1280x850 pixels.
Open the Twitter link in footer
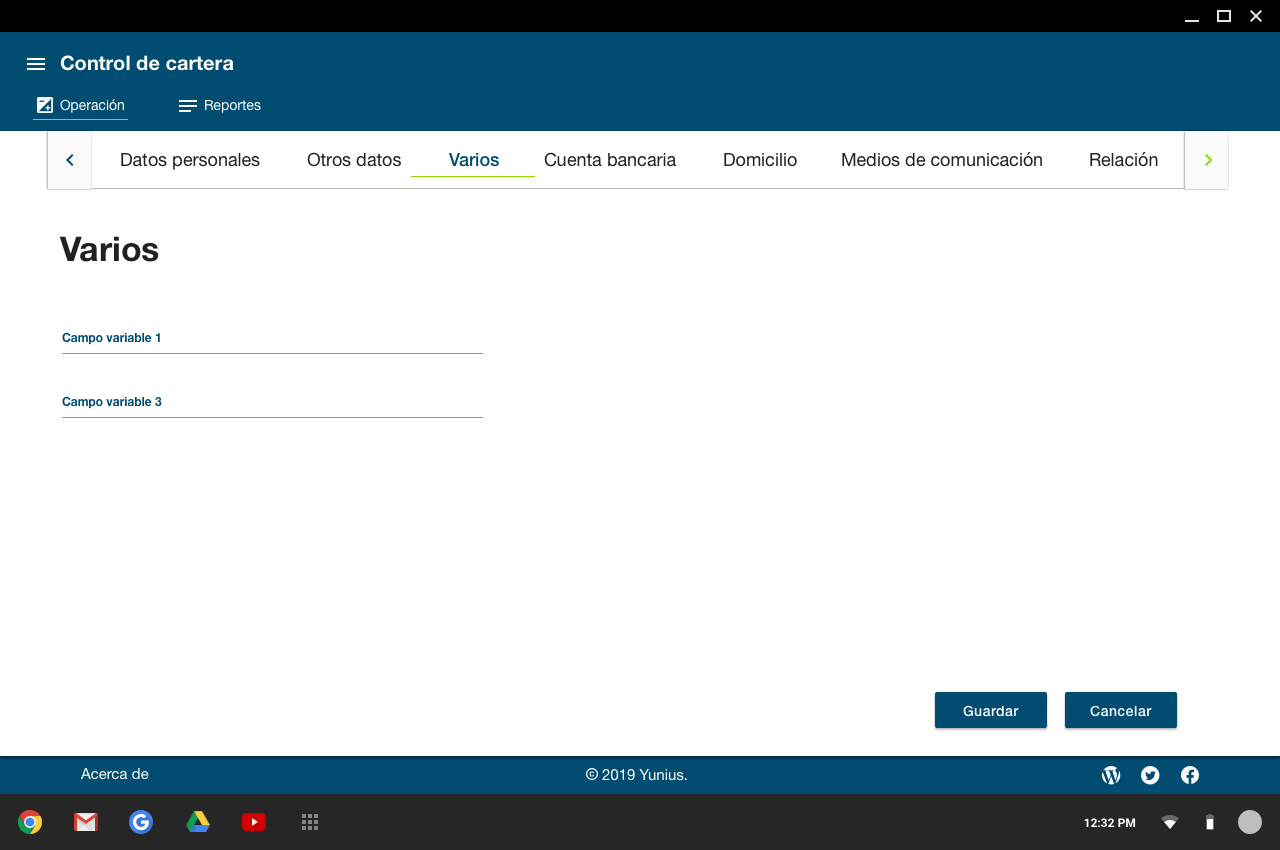tap(1150, 775)
